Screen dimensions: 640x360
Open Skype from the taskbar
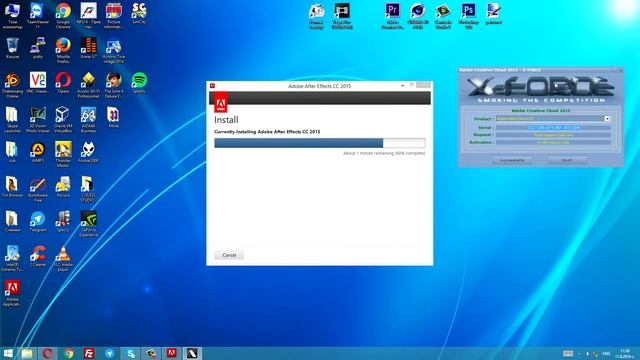(131, 353)
